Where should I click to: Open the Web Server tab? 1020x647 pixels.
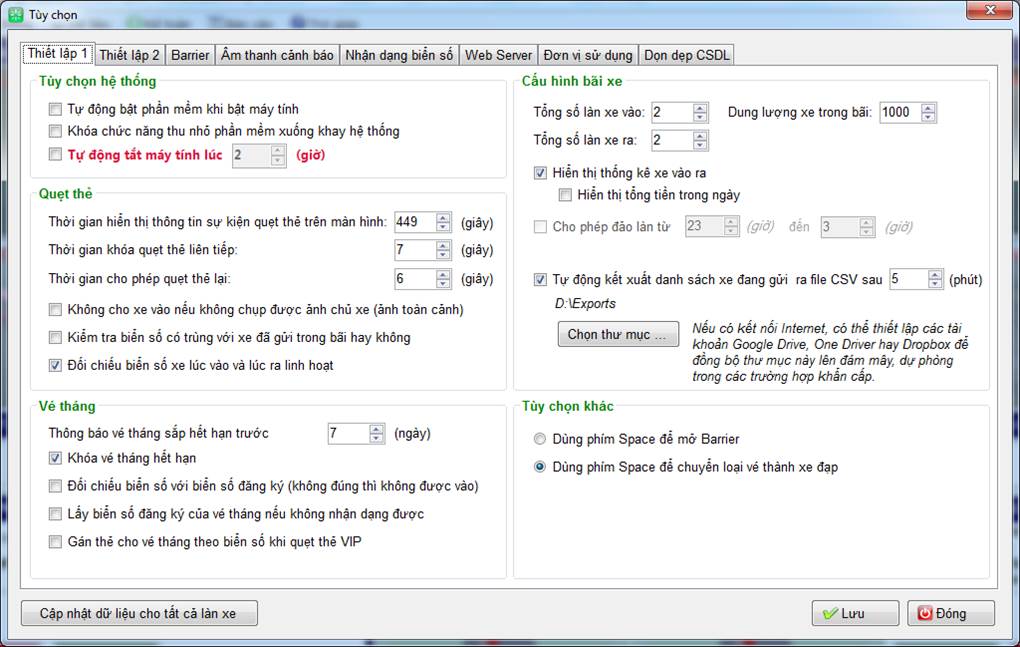(498, 55)
